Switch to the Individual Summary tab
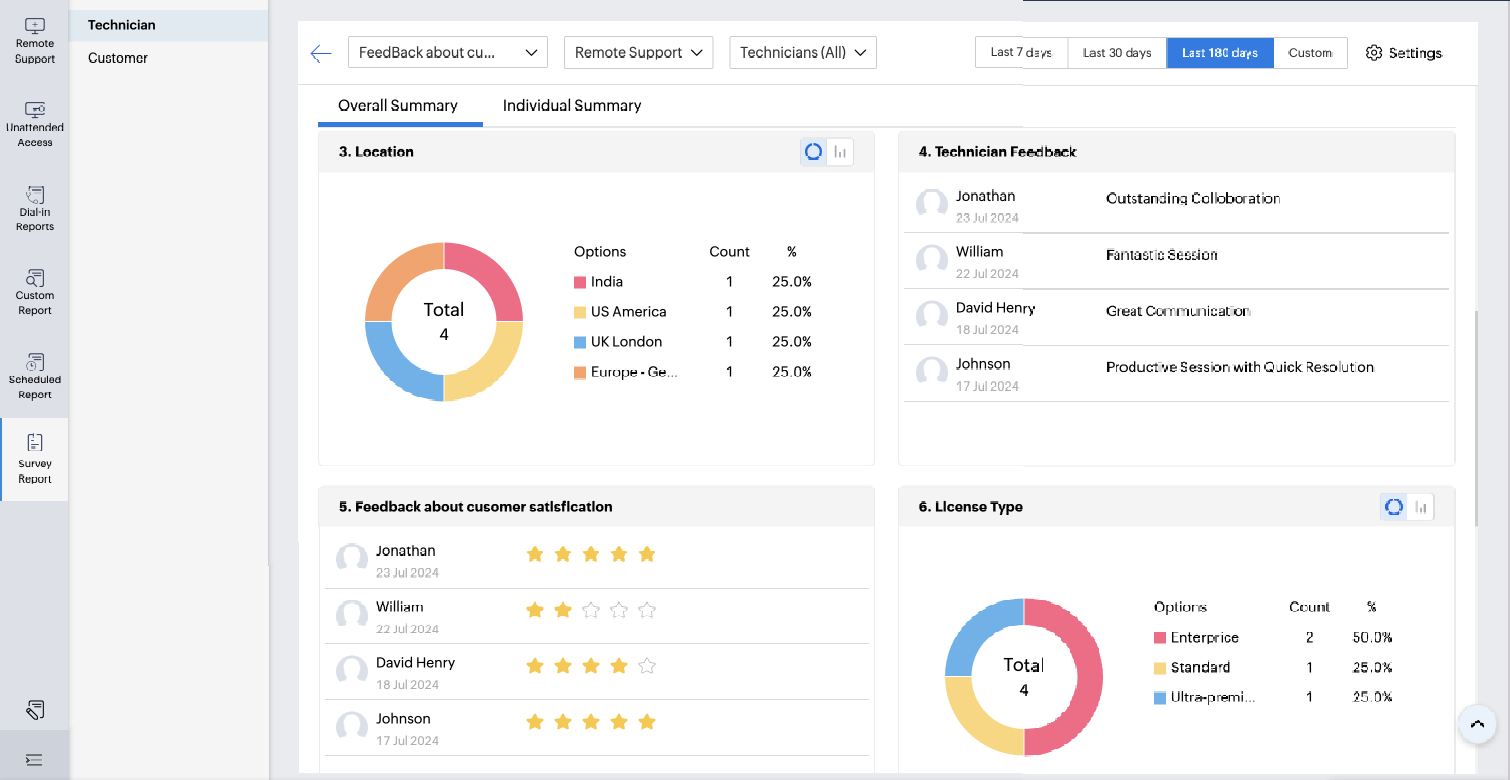The height and width of the screenshot is (780, 1510). 571,106
